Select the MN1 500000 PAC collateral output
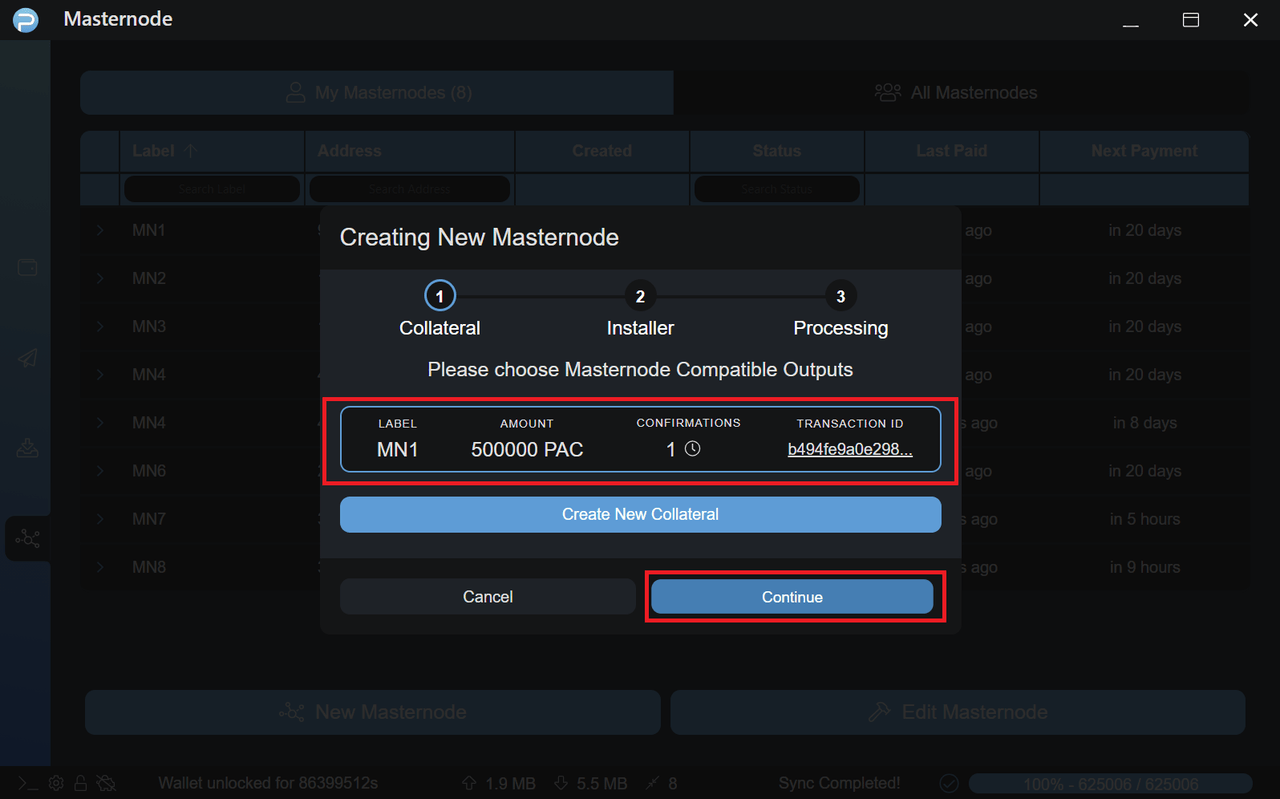 coord(640,439)
